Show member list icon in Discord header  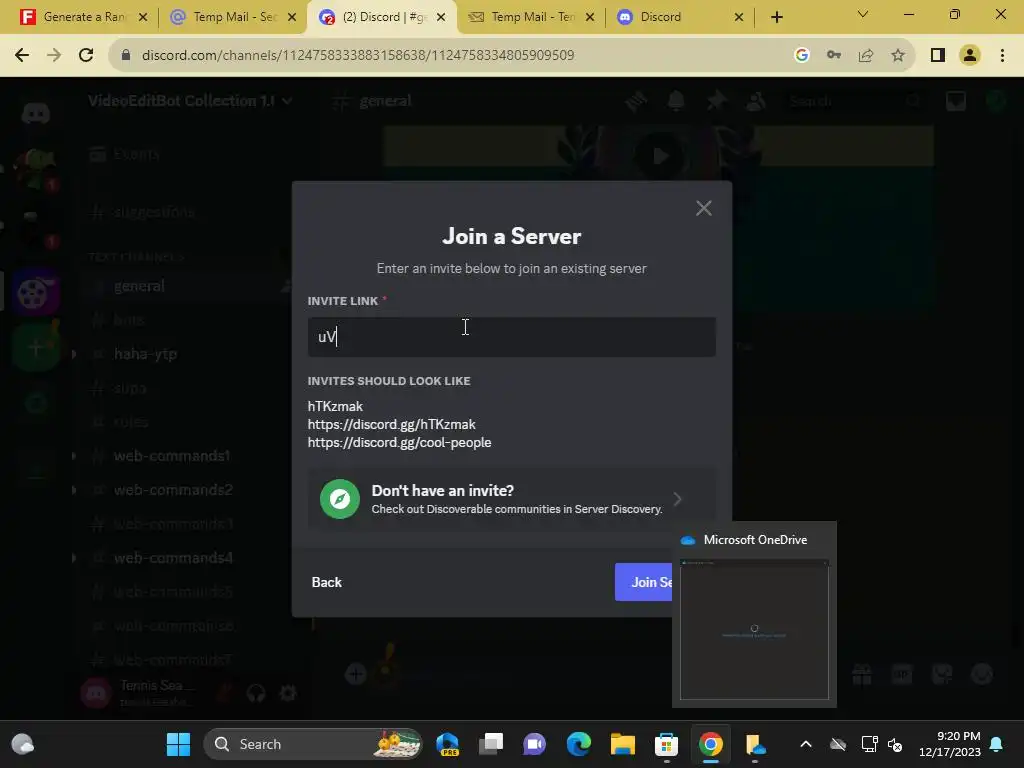click(x=756, y=101)
